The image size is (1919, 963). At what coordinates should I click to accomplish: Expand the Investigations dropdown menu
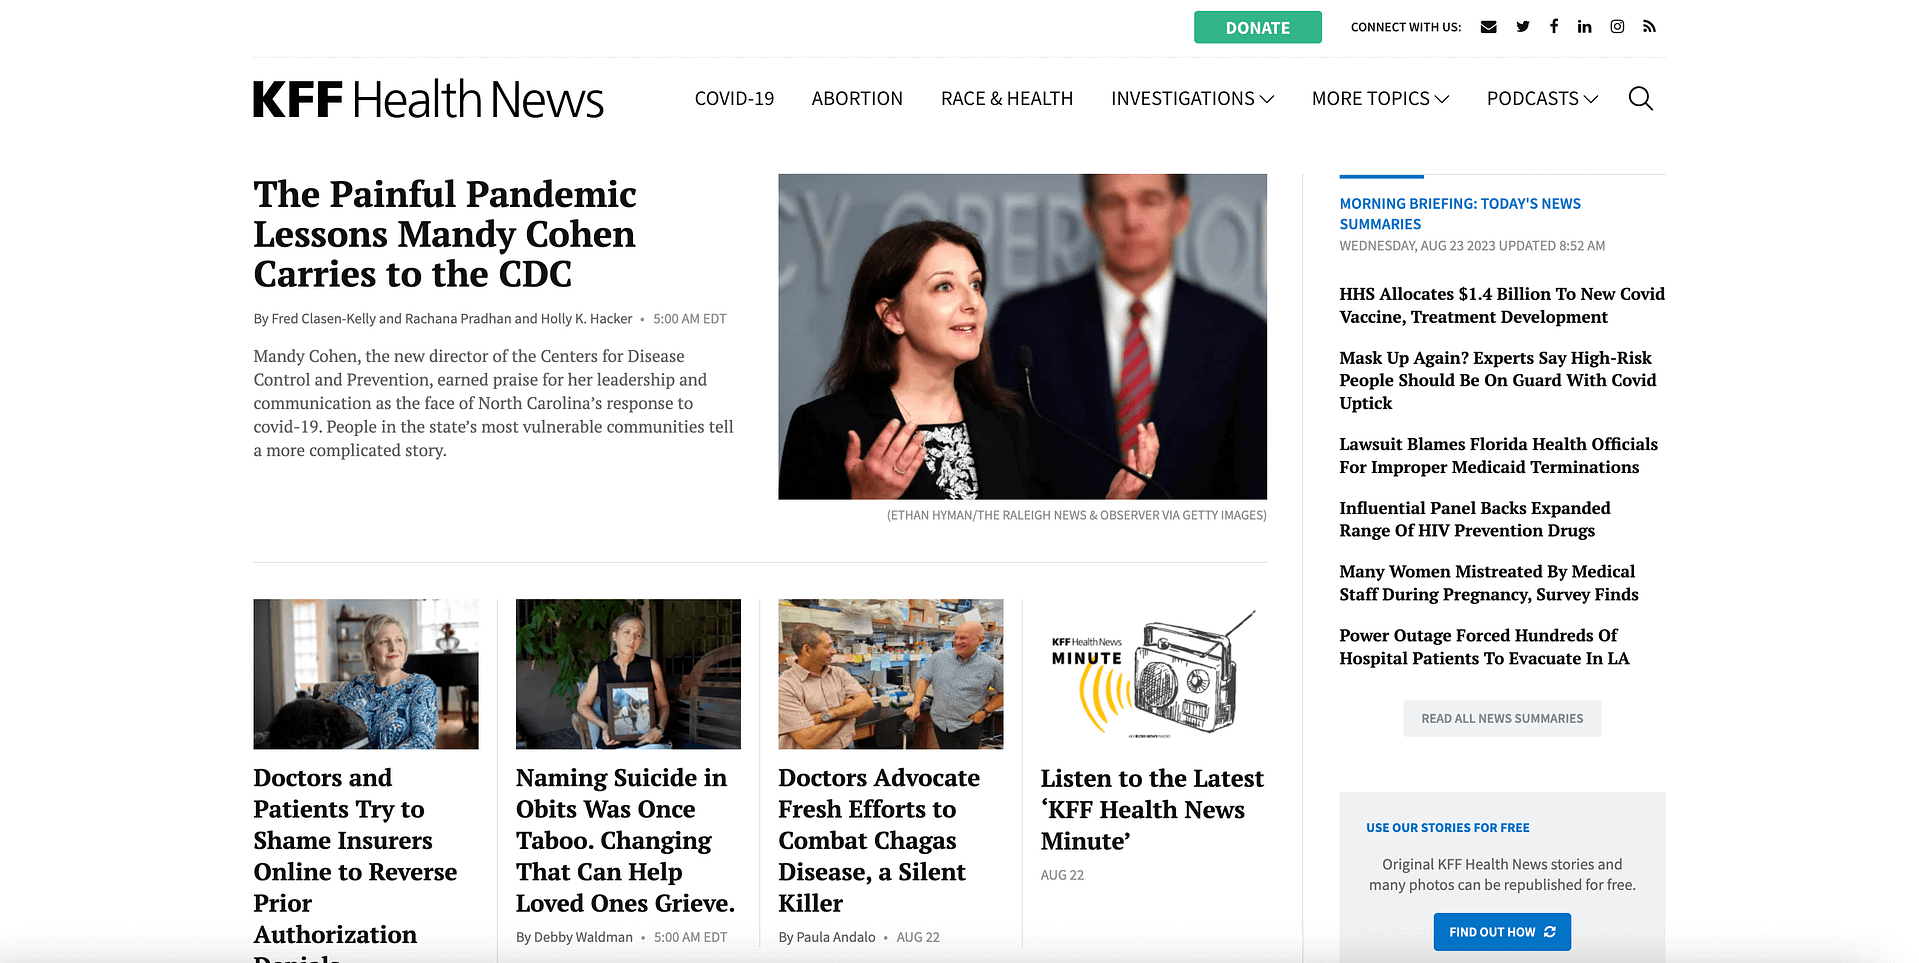pyautogui.click(x=1192, y=98)
